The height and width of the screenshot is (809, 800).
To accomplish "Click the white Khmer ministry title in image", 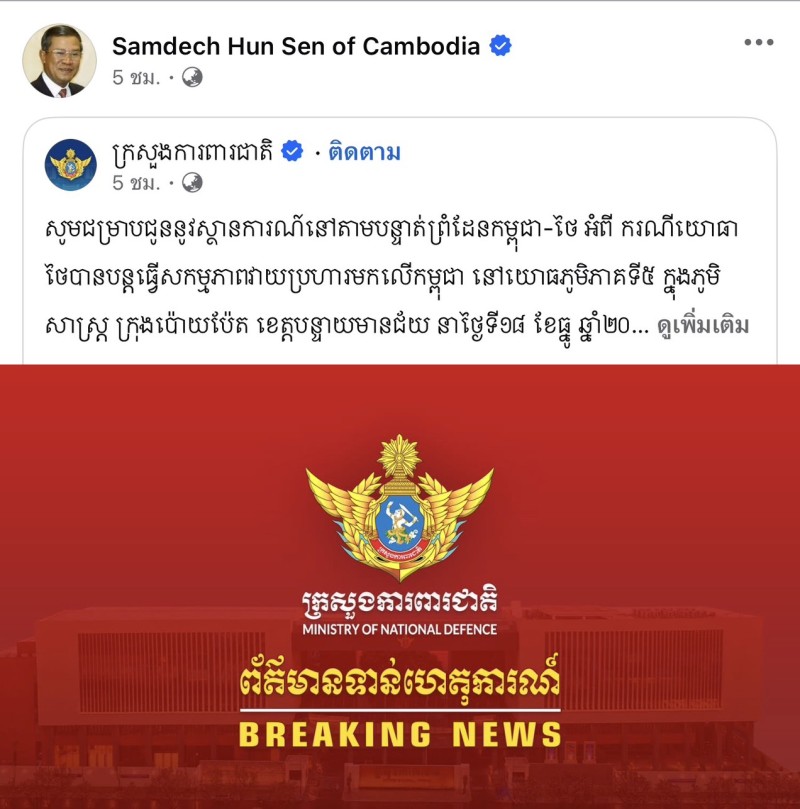I will 400,603.
